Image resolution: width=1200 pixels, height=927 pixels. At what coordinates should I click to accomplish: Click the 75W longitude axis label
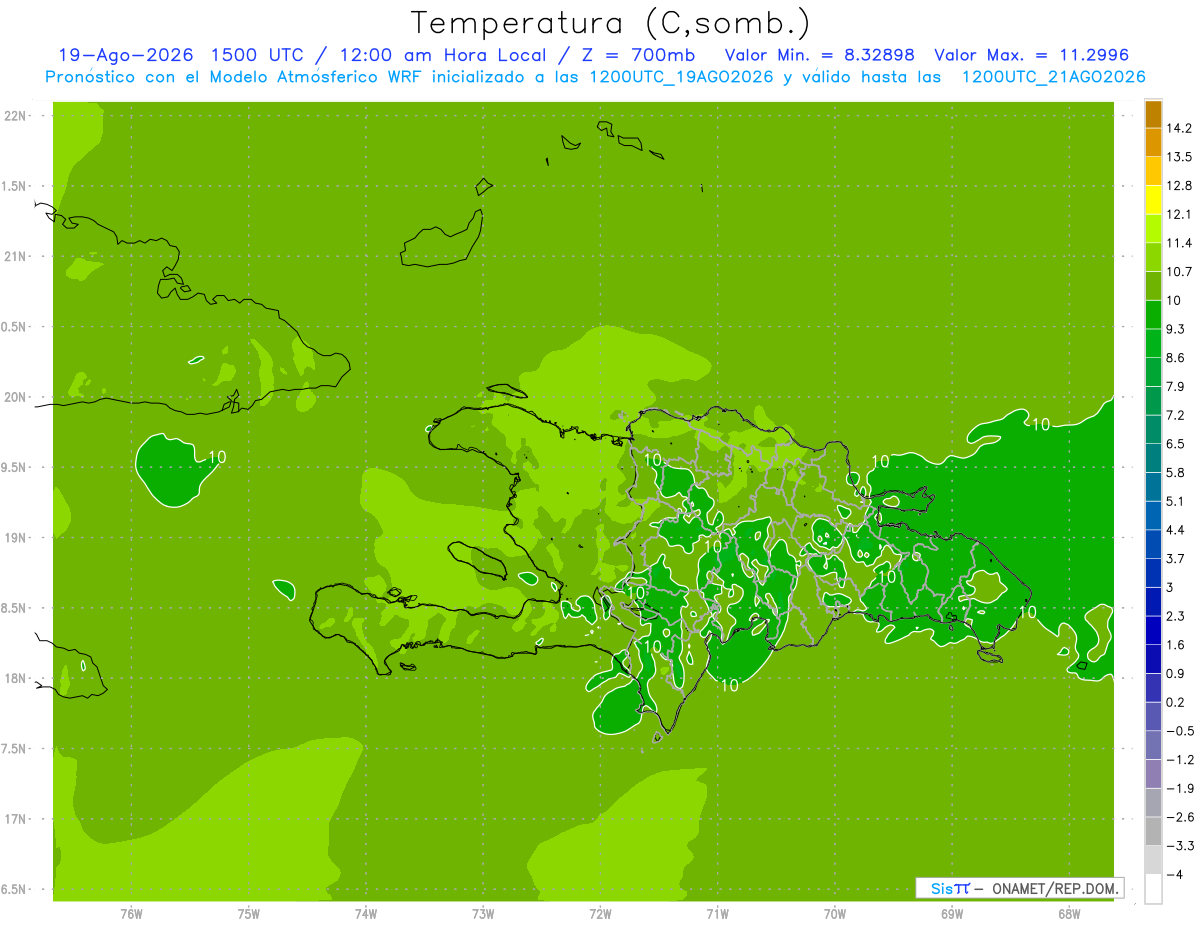[248, 914]
